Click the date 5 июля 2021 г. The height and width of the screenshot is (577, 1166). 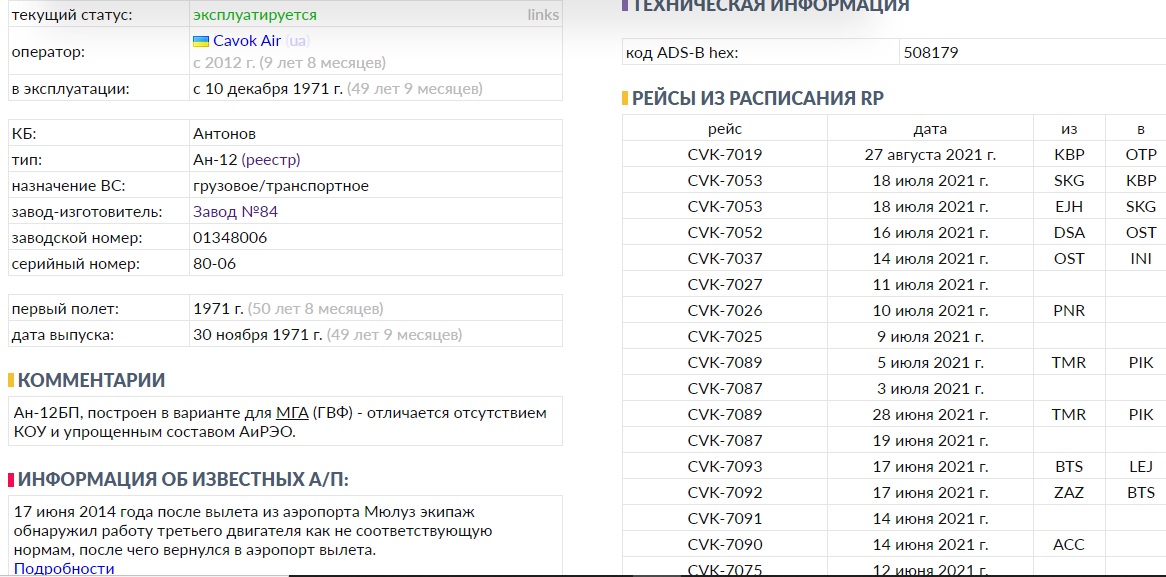(930, 362)
